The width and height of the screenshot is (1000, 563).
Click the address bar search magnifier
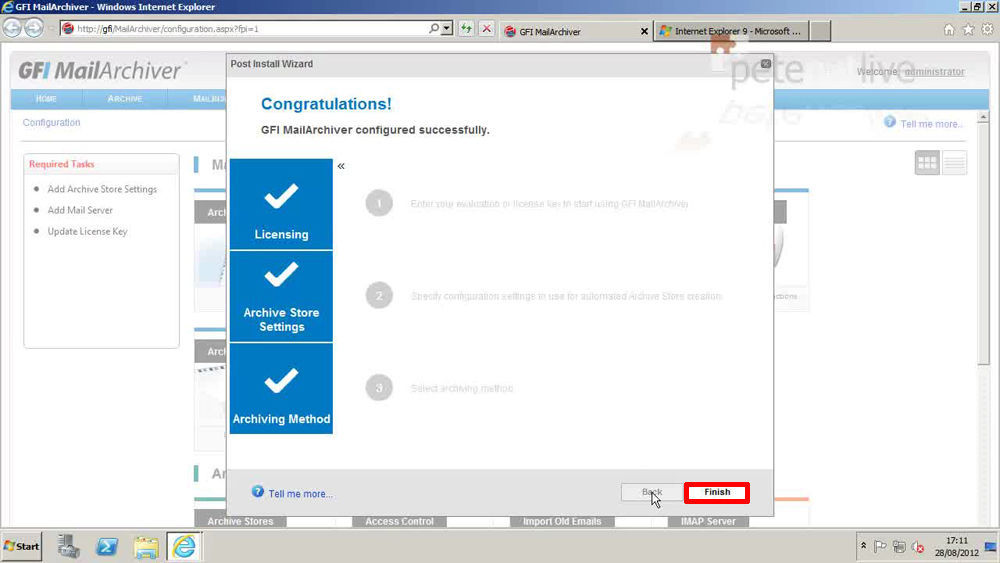[434, 29]
